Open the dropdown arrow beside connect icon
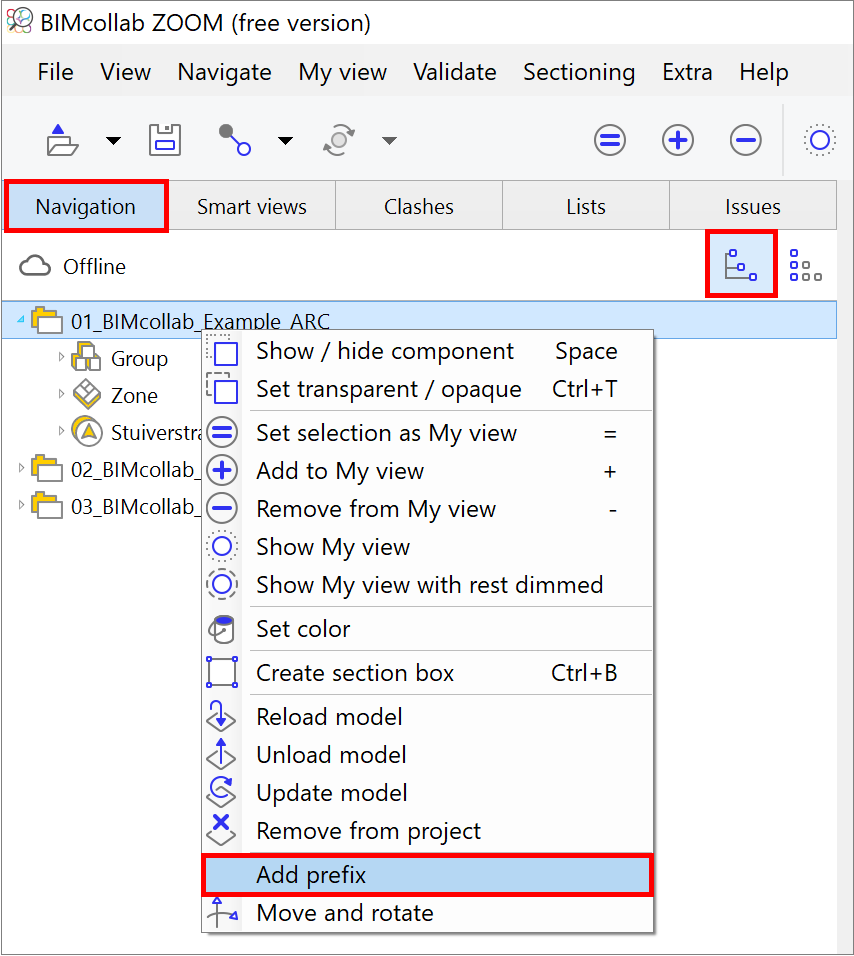 [285, 141]
